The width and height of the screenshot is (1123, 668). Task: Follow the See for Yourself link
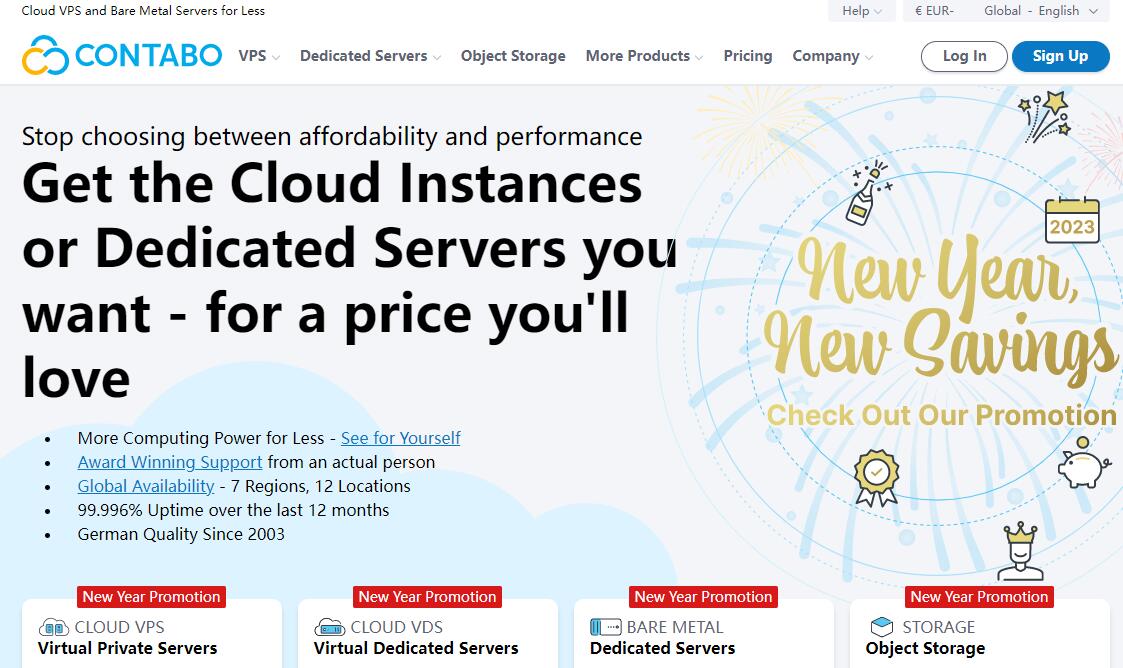(x=400, y=438)
